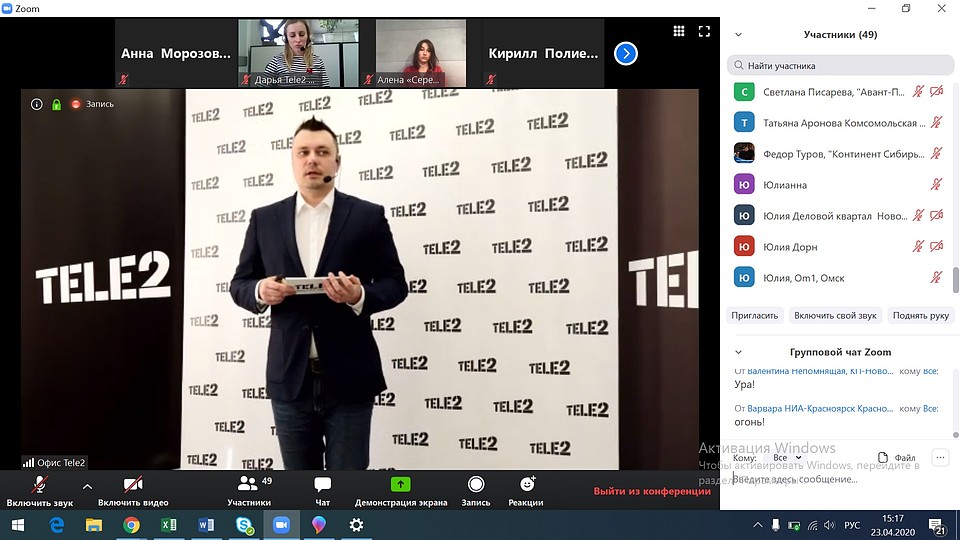Show hidden system tray icons arrow
Image resolution: width=960 pixels, height=540 pixels.
[757, 525]
